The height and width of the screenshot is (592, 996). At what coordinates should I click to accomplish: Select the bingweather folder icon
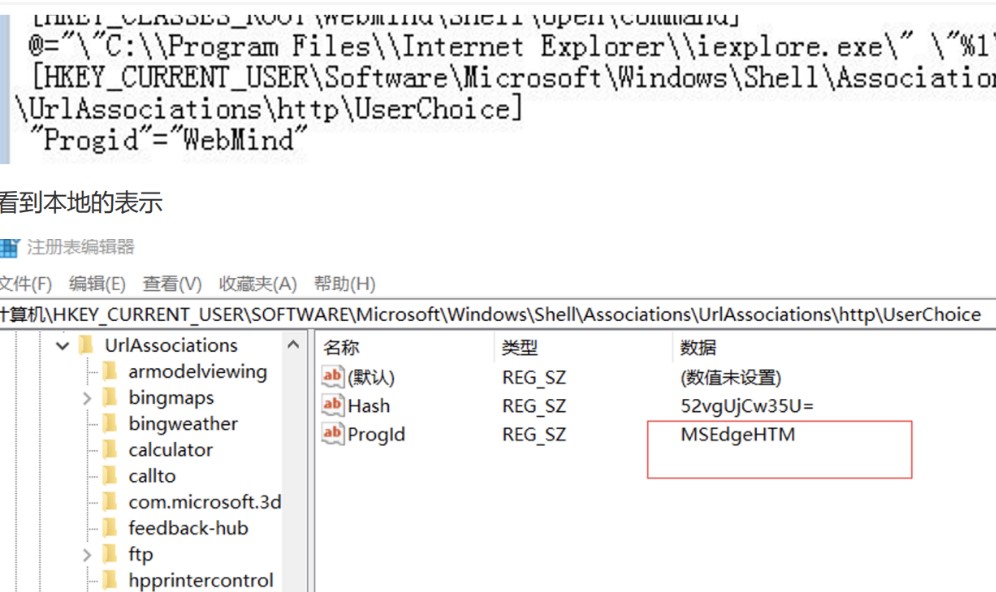[x=110, y=424]
